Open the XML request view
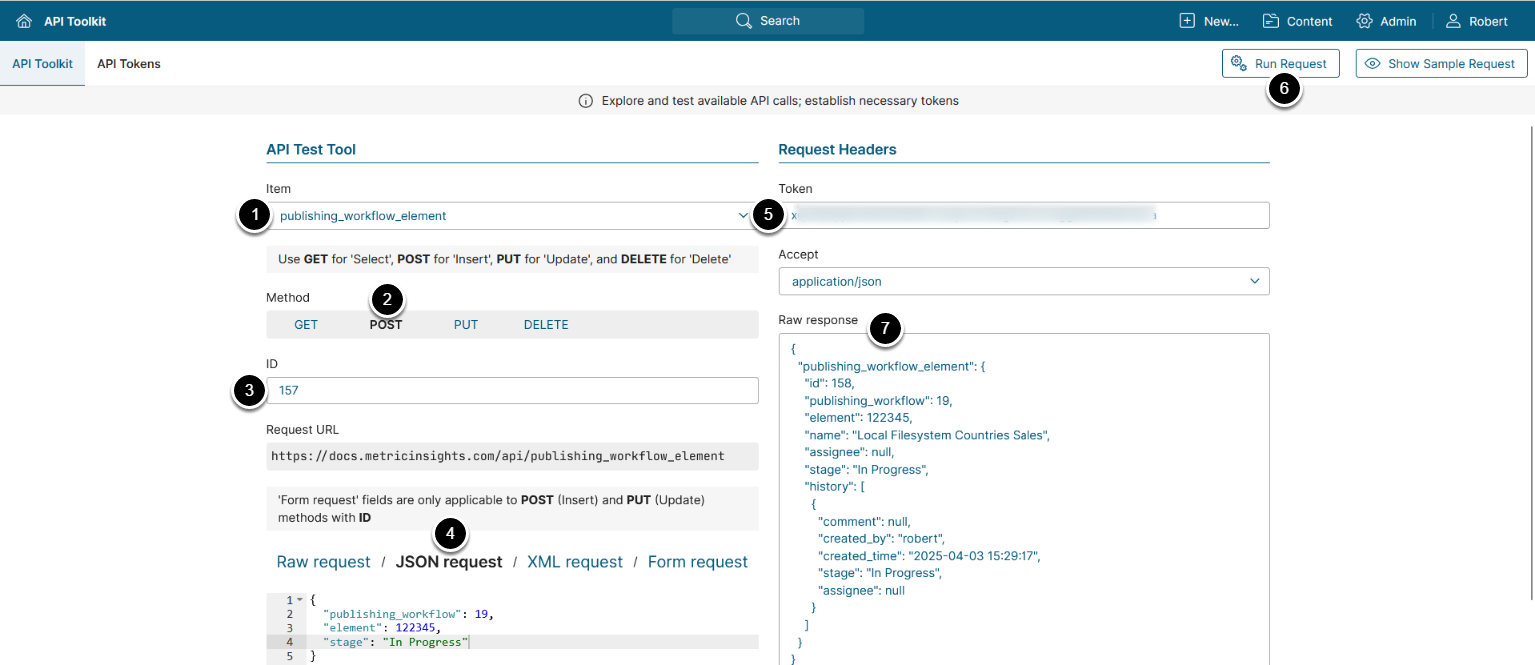The width and height of the screenshot is (1535, 665). point(575,562)
